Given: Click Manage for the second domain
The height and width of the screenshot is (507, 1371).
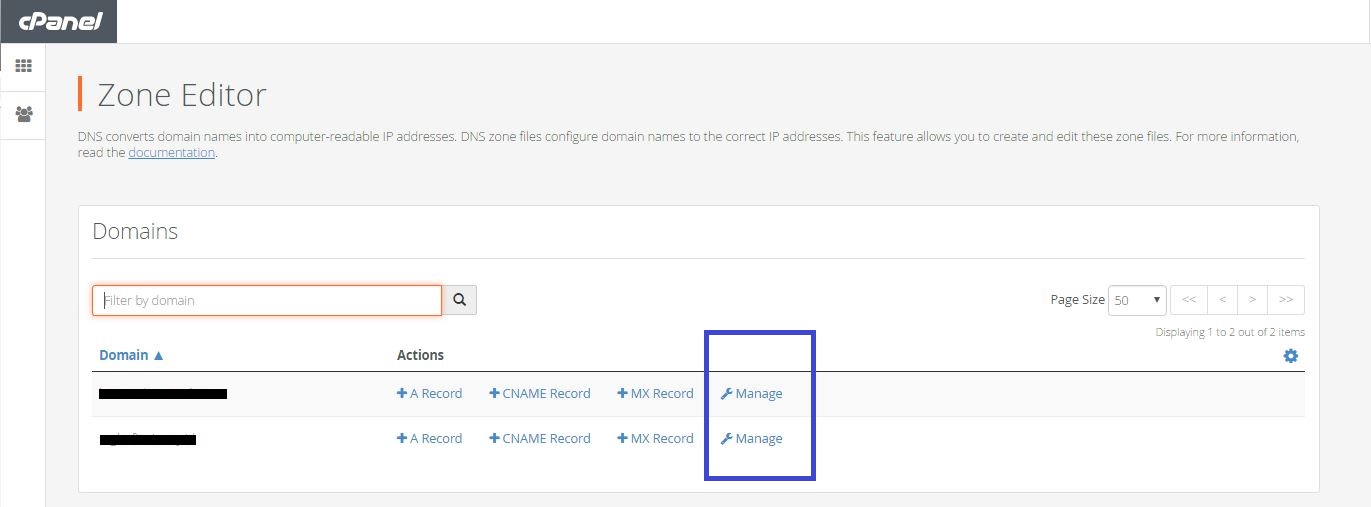Looking at the screenshot, I should click(752, 439).
